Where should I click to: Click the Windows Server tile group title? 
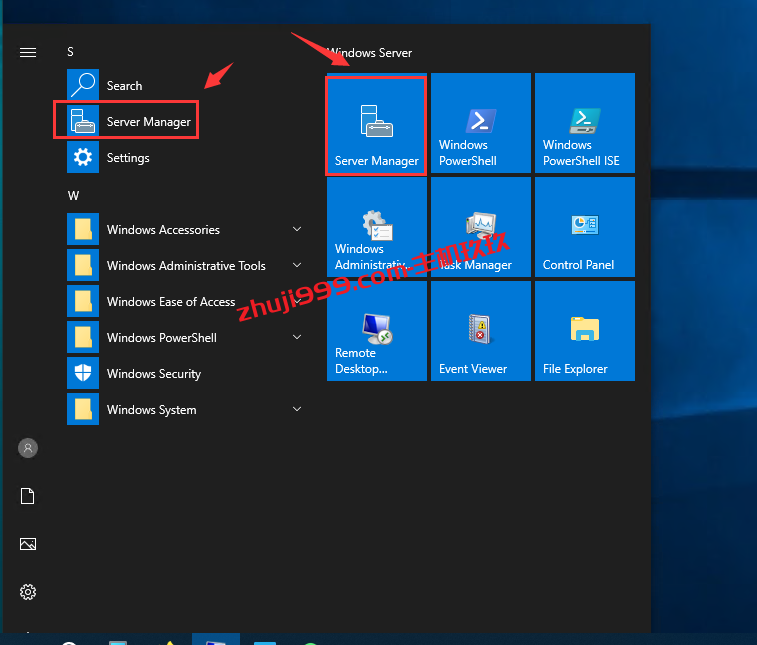tap(370, 53)
